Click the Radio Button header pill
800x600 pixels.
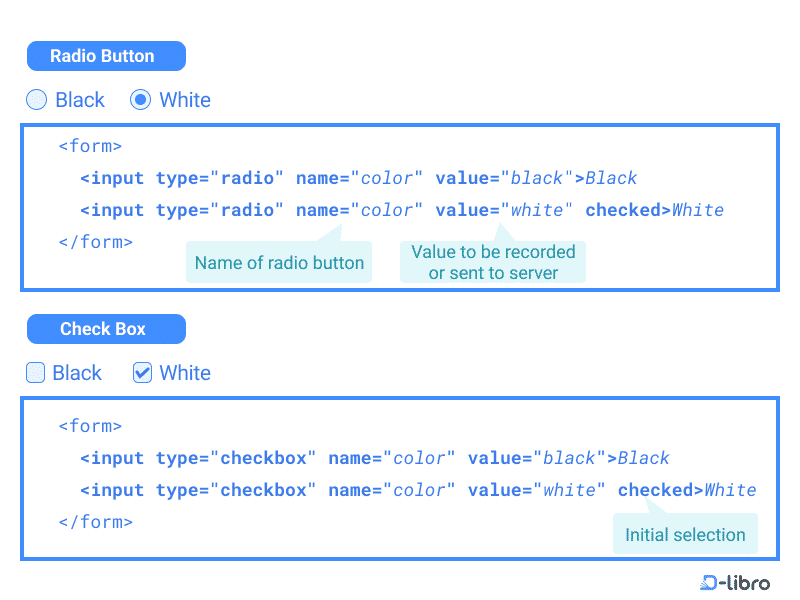coord(106,55)
